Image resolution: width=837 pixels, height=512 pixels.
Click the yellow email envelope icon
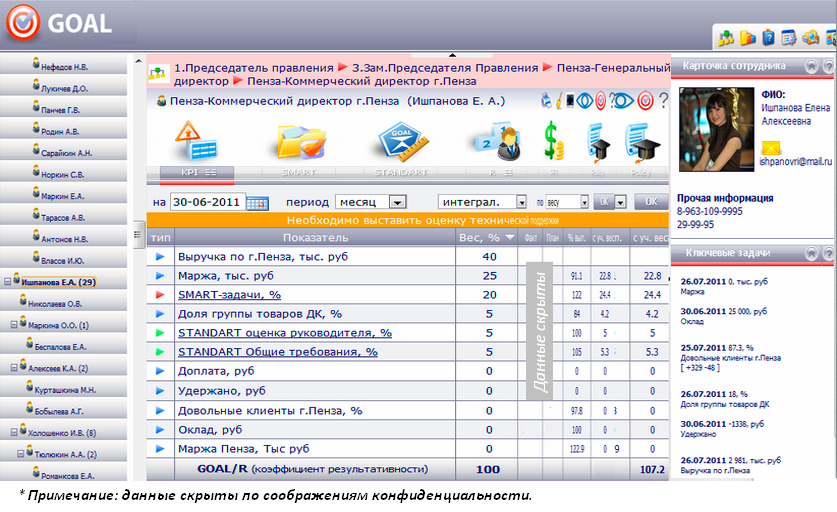click(771, 148)
